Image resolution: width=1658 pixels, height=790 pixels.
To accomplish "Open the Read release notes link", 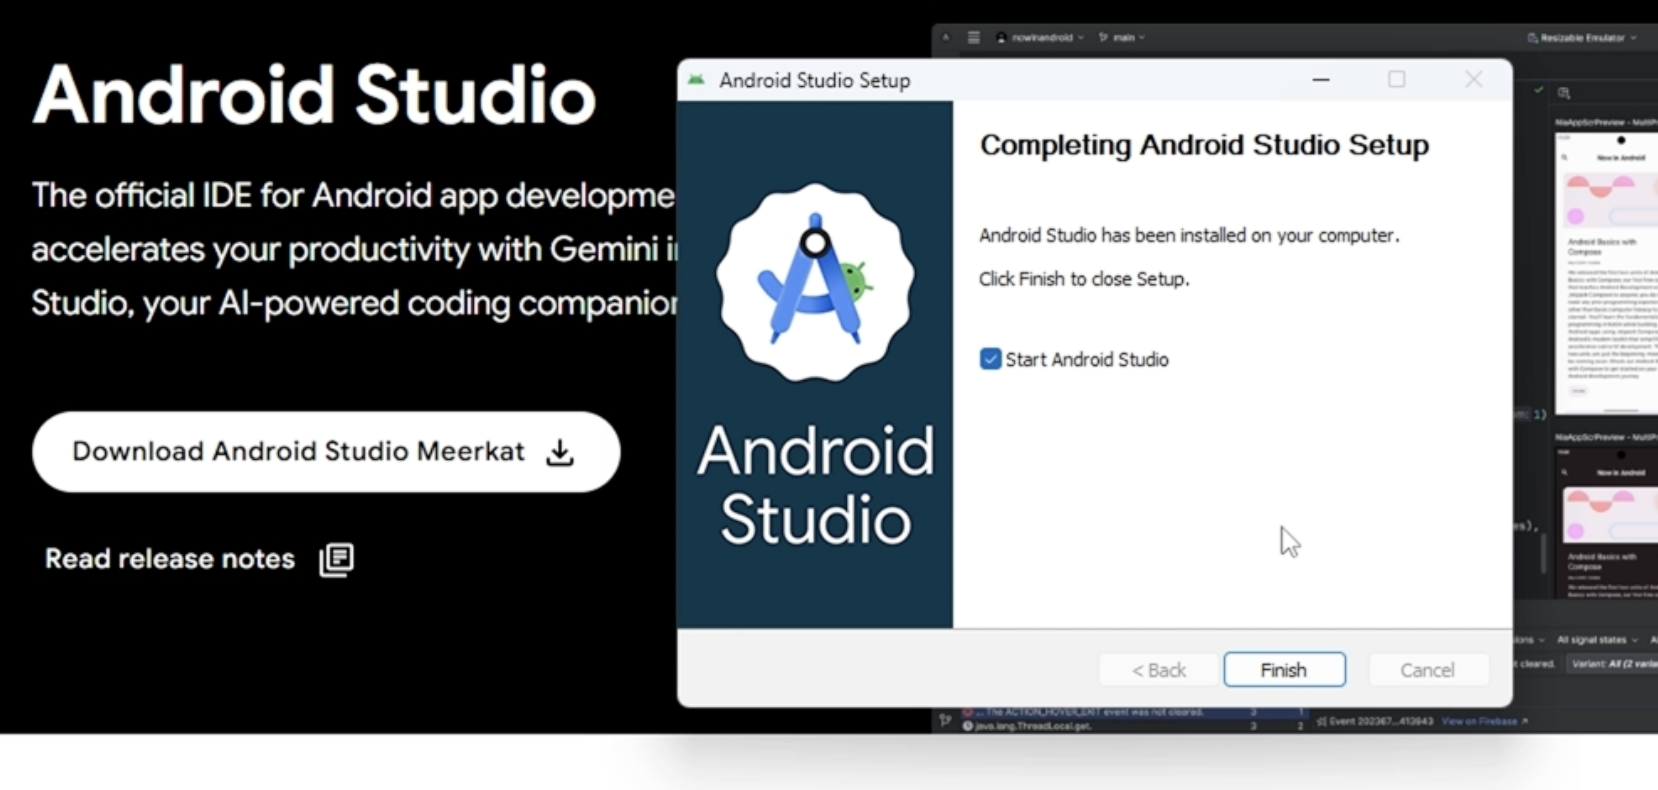I will (170, 559).
